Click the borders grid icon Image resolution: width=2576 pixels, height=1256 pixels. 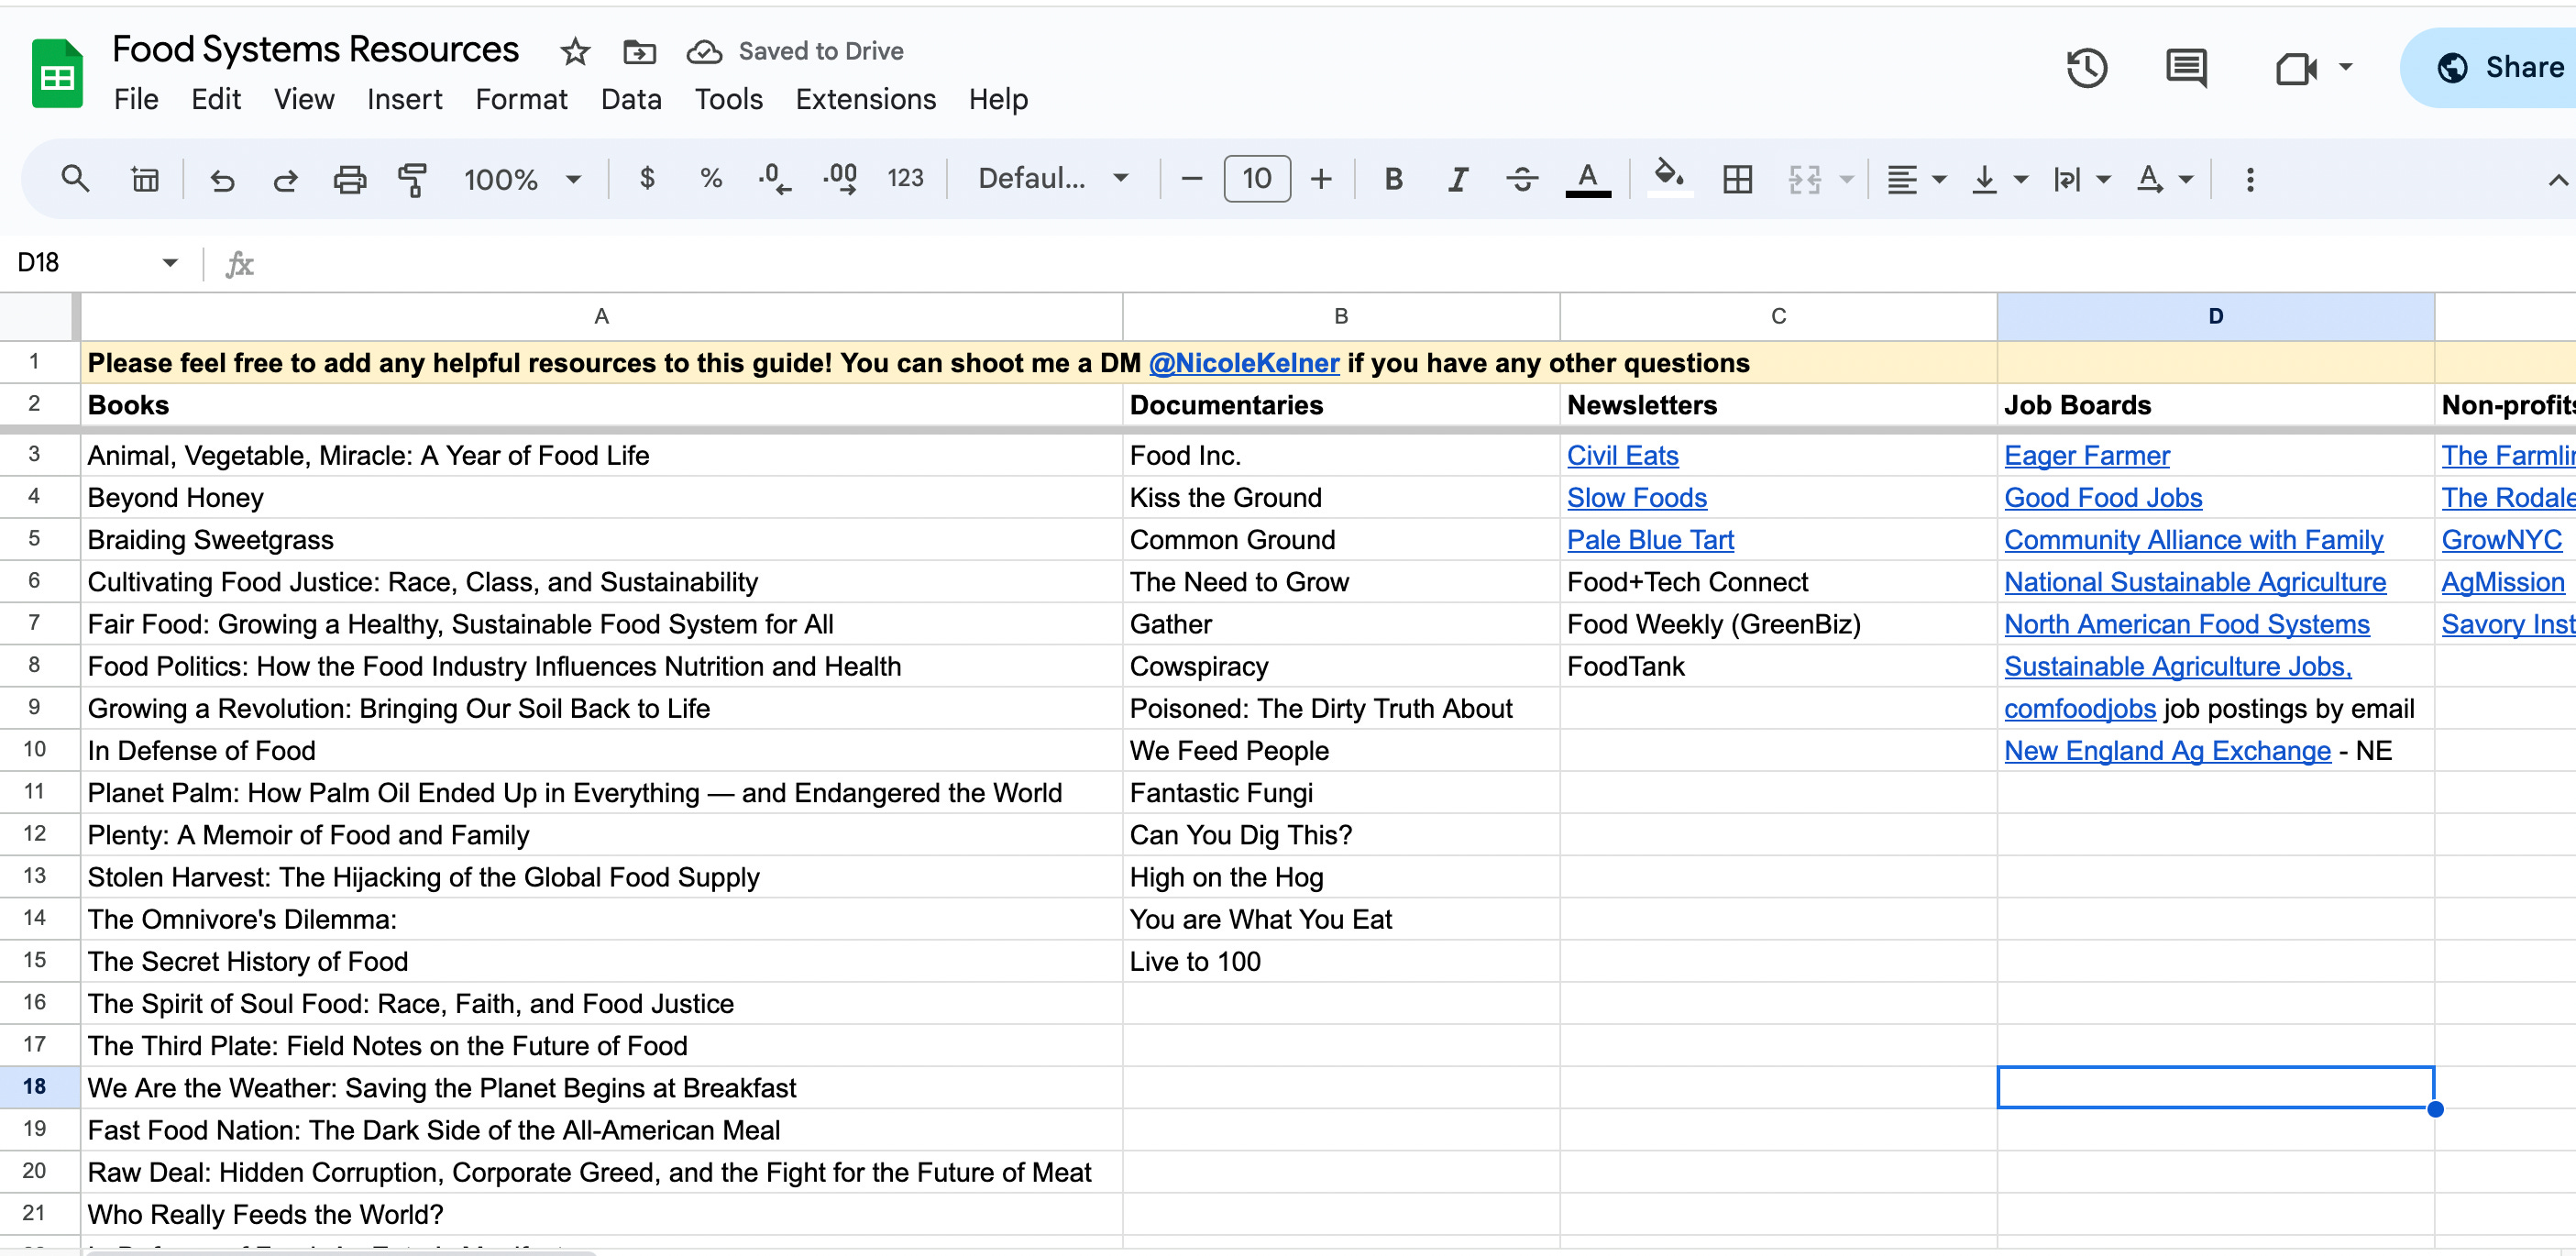pos(1738,179)
